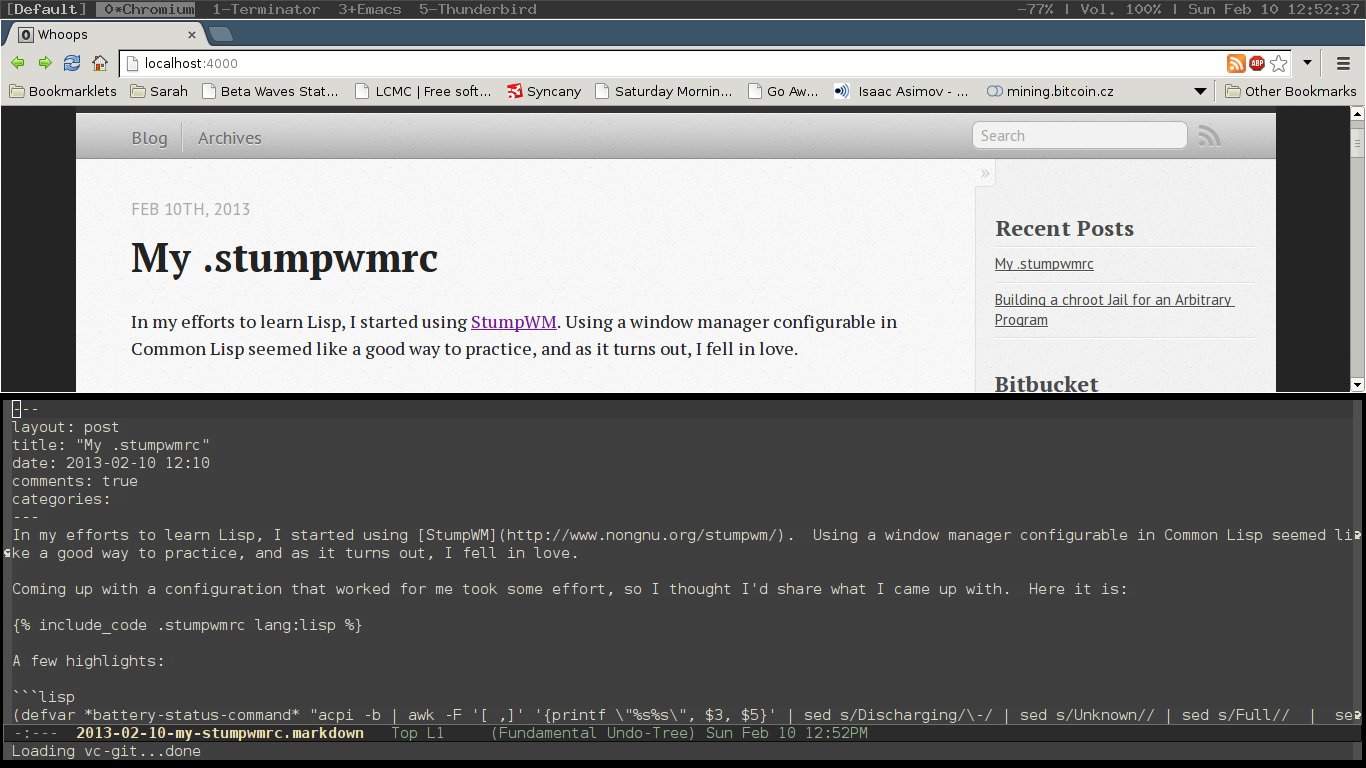This screenshot has width=1366, height=768.
Task: Click the RSS feed icon in the address bar
Action: click(x=1236, y=63)
